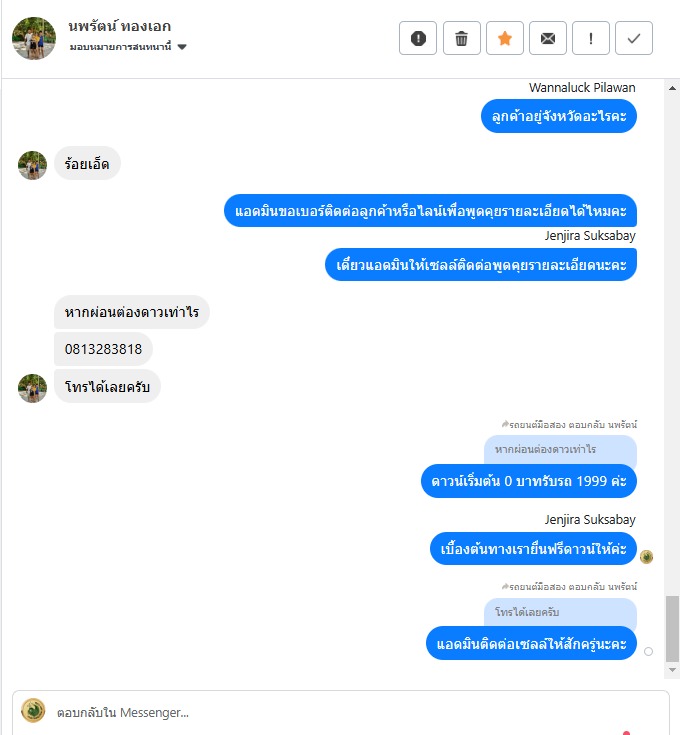Toggle the orange star follow-up icon
Viewport: 680px width, 735px height.
click(505, 38)
